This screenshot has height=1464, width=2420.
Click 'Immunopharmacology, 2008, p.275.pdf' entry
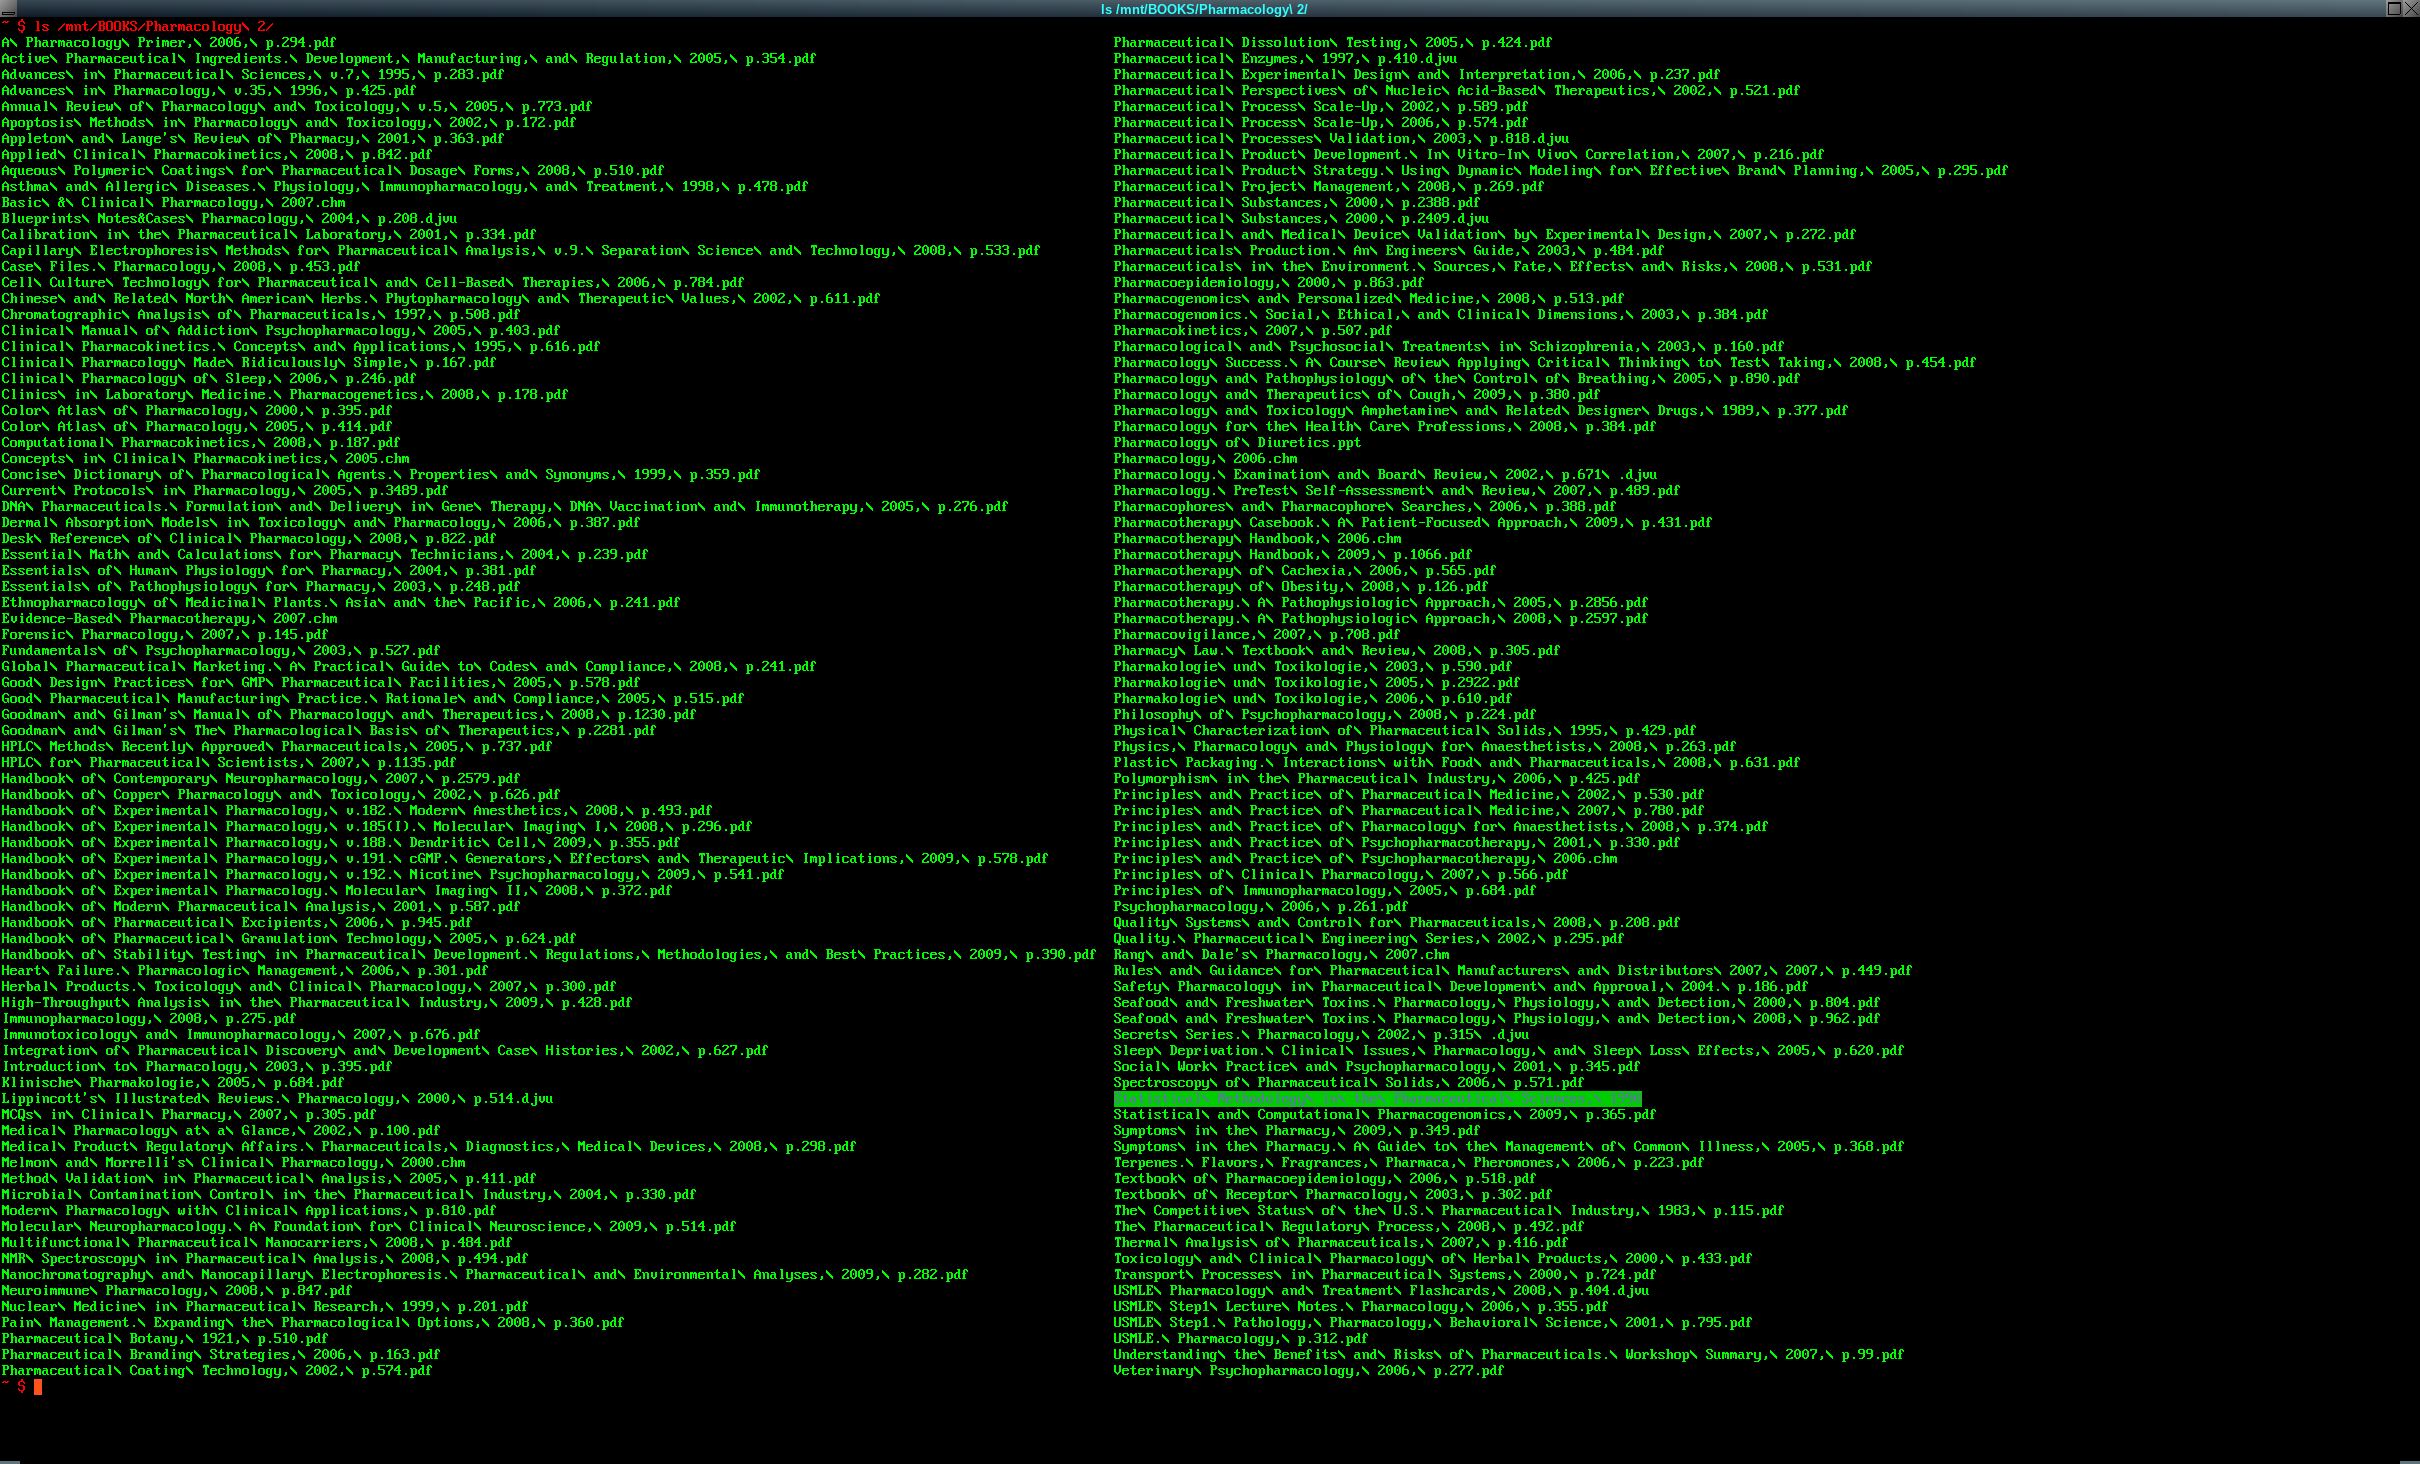(x=148, y=1019)
